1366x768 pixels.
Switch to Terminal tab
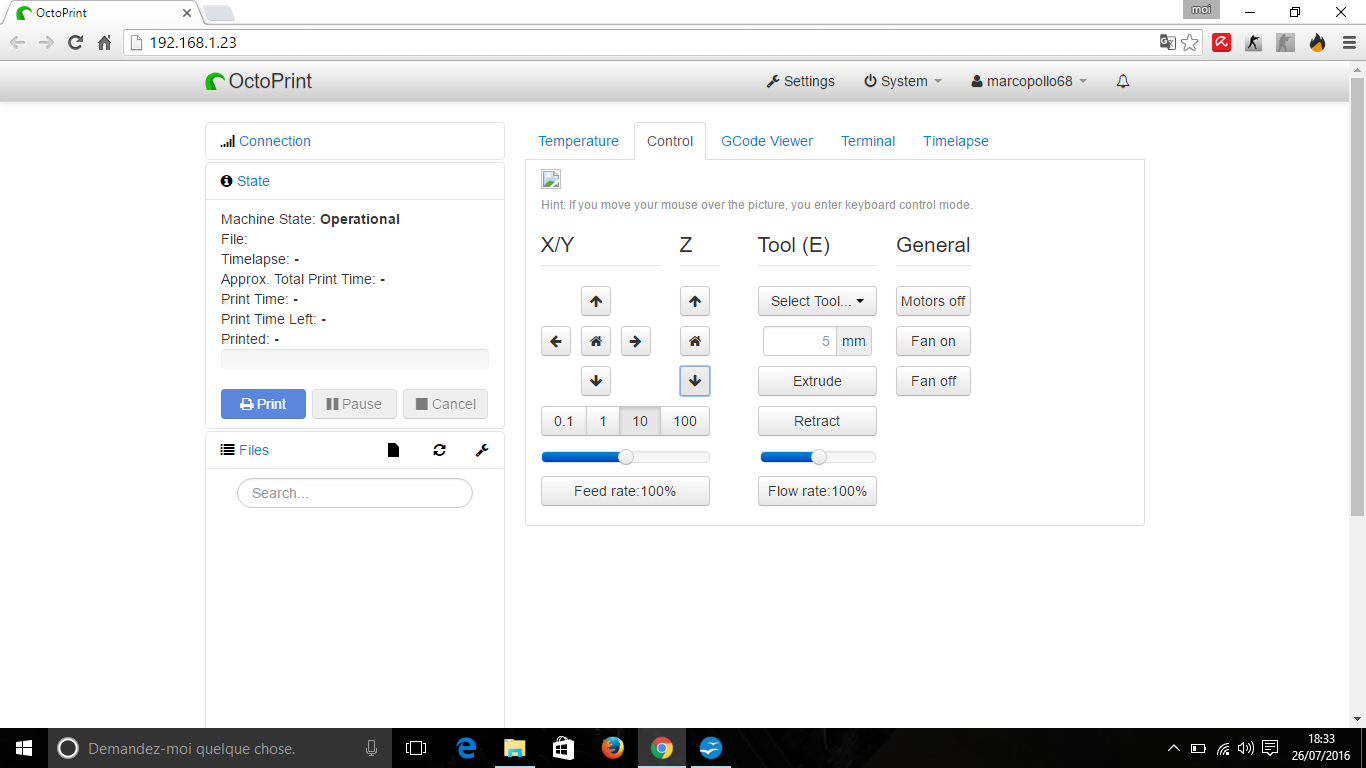point(868,141)
